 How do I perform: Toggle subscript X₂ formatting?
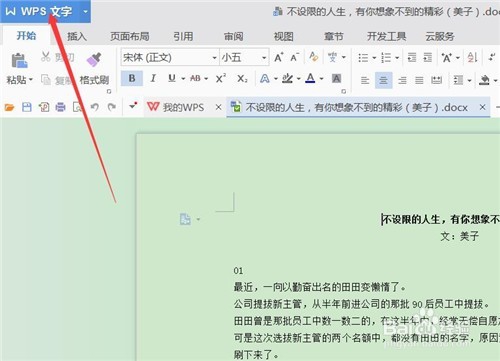pos(242,79)
